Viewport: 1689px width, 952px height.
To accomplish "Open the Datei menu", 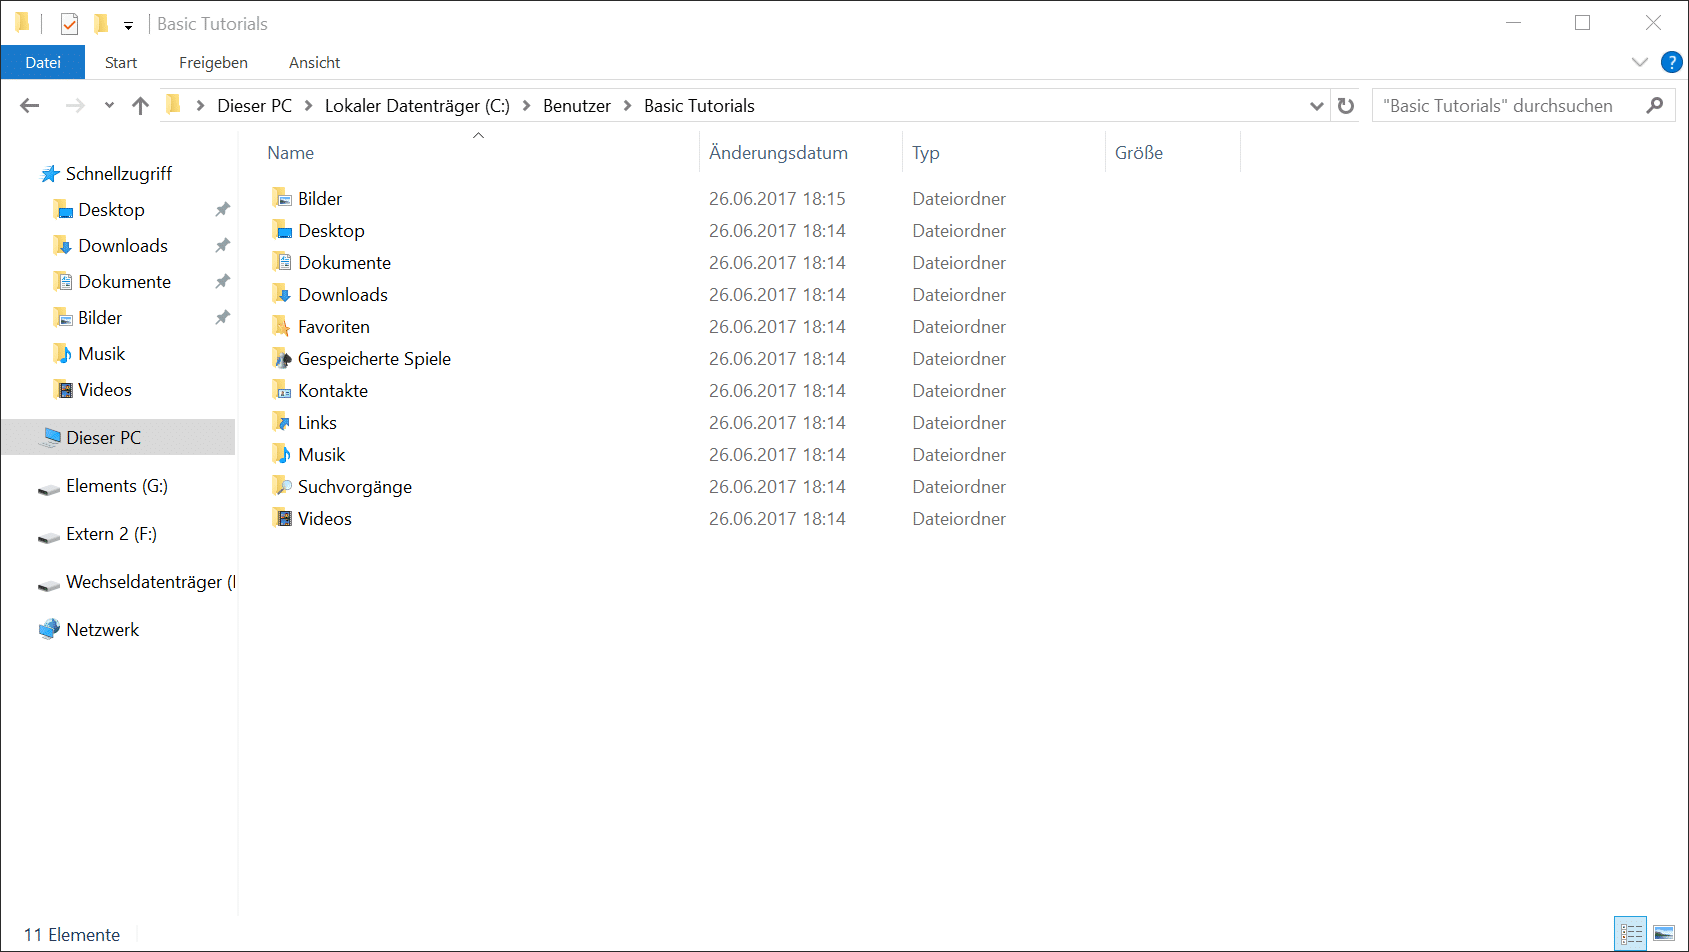I will point(43,62).
